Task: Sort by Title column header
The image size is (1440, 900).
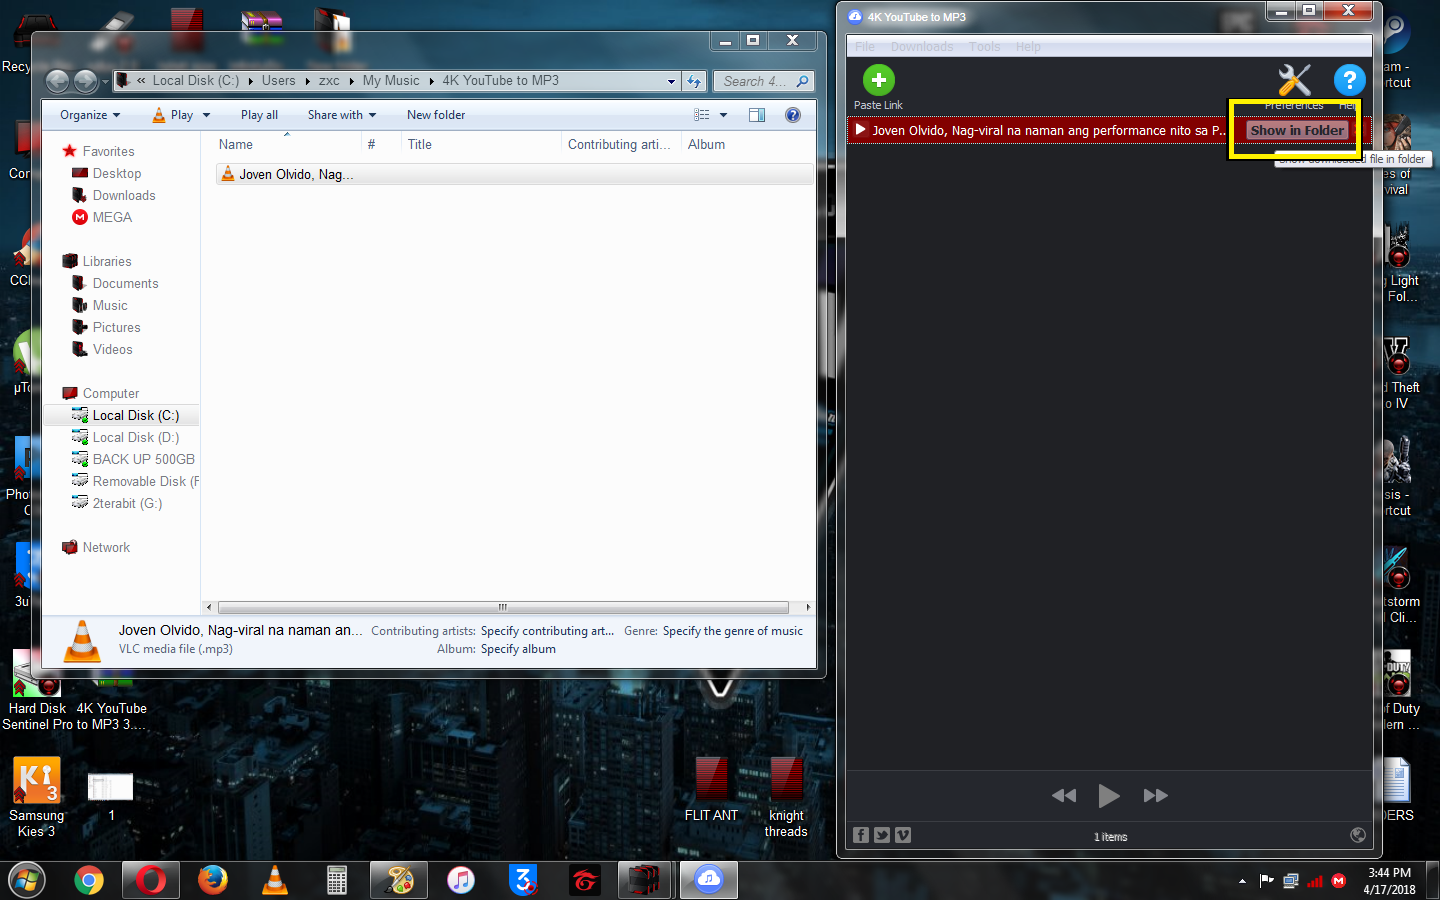Action: click(481, 144)
